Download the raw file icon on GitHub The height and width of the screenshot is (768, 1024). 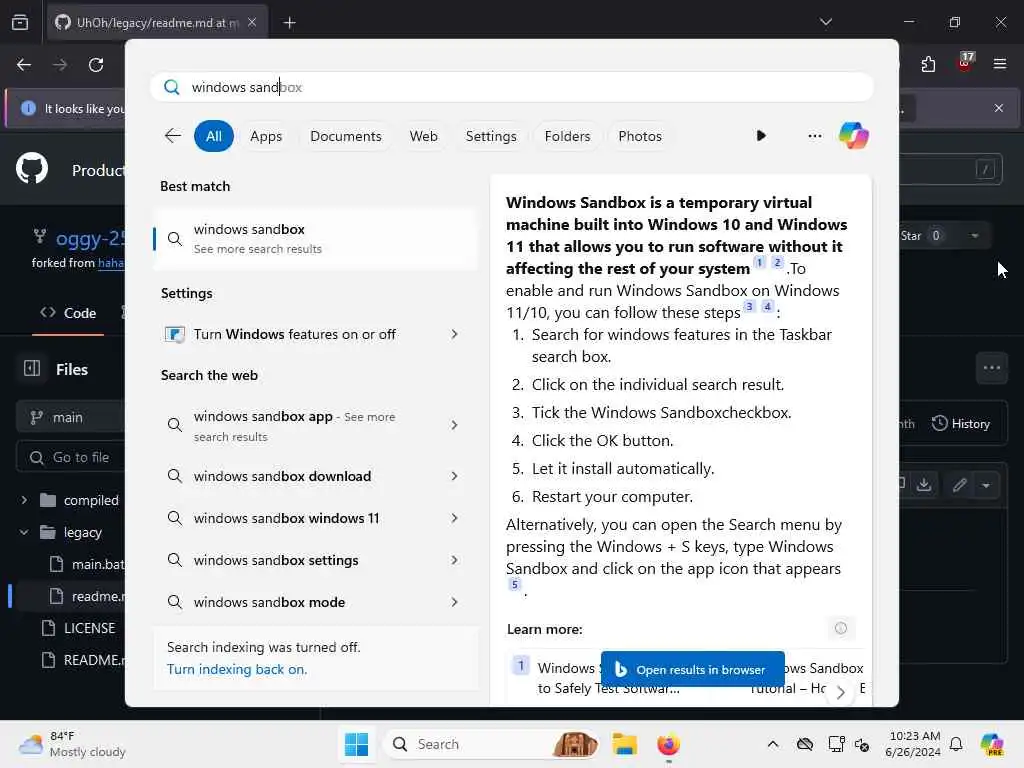[x=923, y=484]
